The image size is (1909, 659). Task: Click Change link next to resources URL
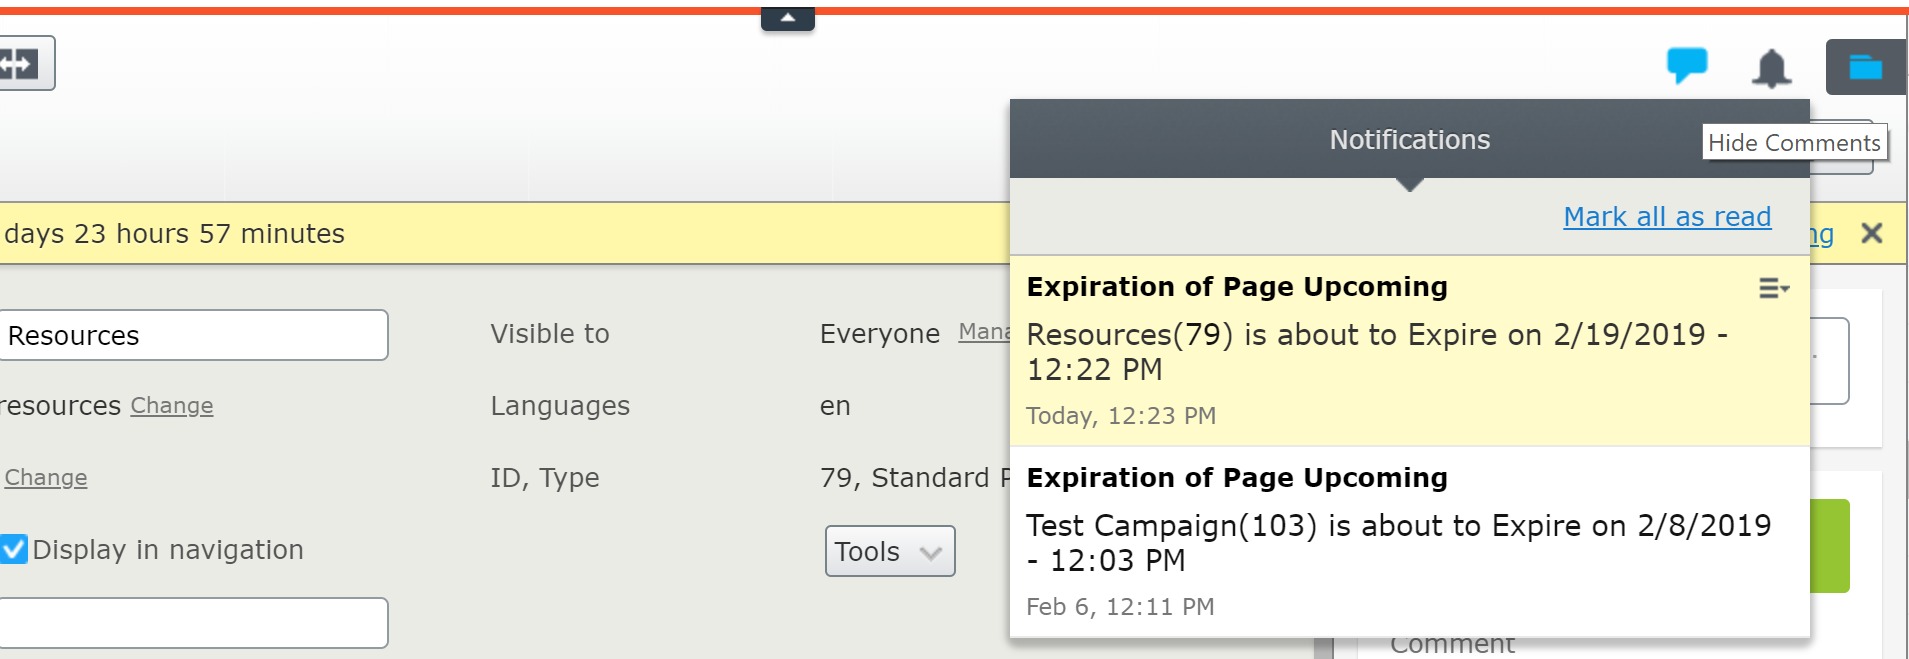click(172, 406)
